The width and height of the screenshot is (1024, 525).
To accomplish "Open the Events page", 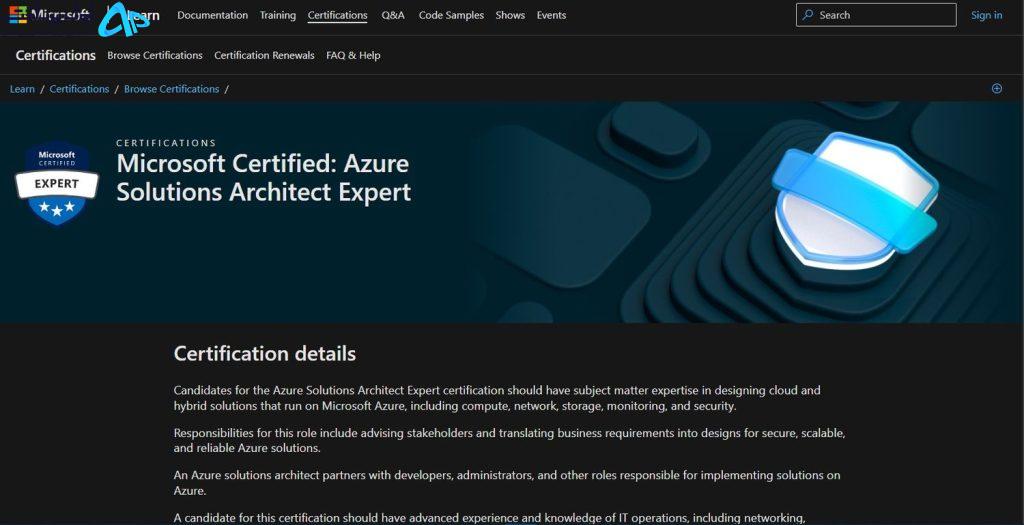I will 551,15.
